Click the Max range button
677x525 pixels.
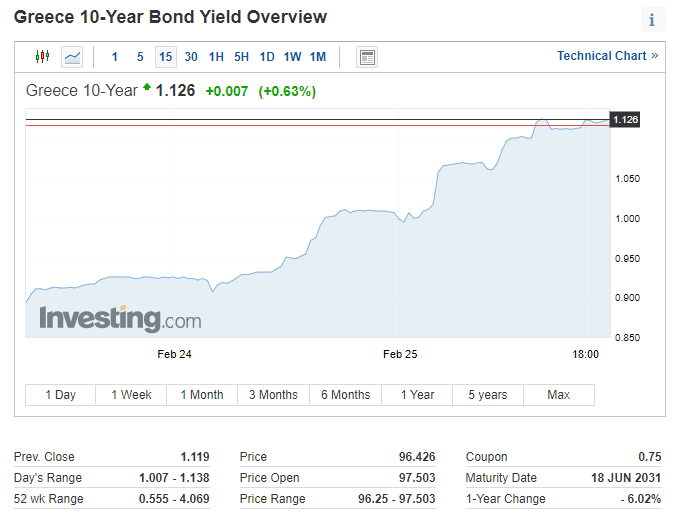[559, 395]
